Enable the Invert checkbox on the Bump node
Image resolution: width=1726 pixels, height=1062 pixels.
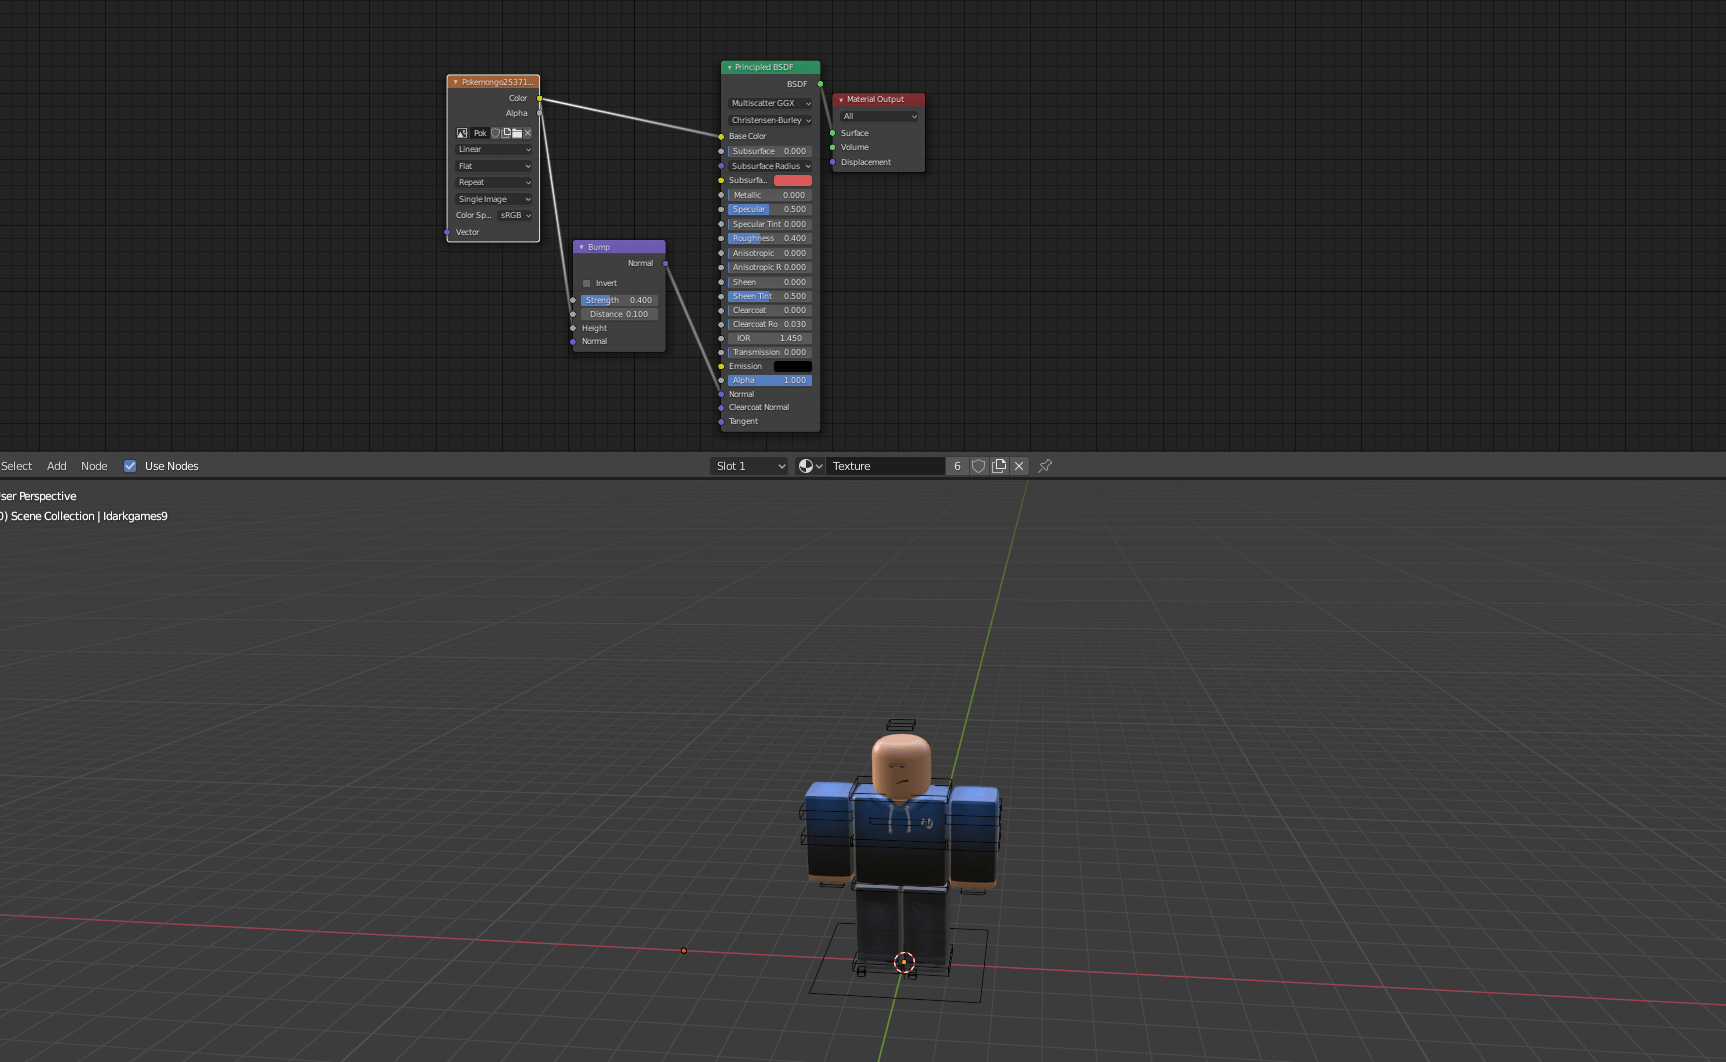[x=587, y=283]
